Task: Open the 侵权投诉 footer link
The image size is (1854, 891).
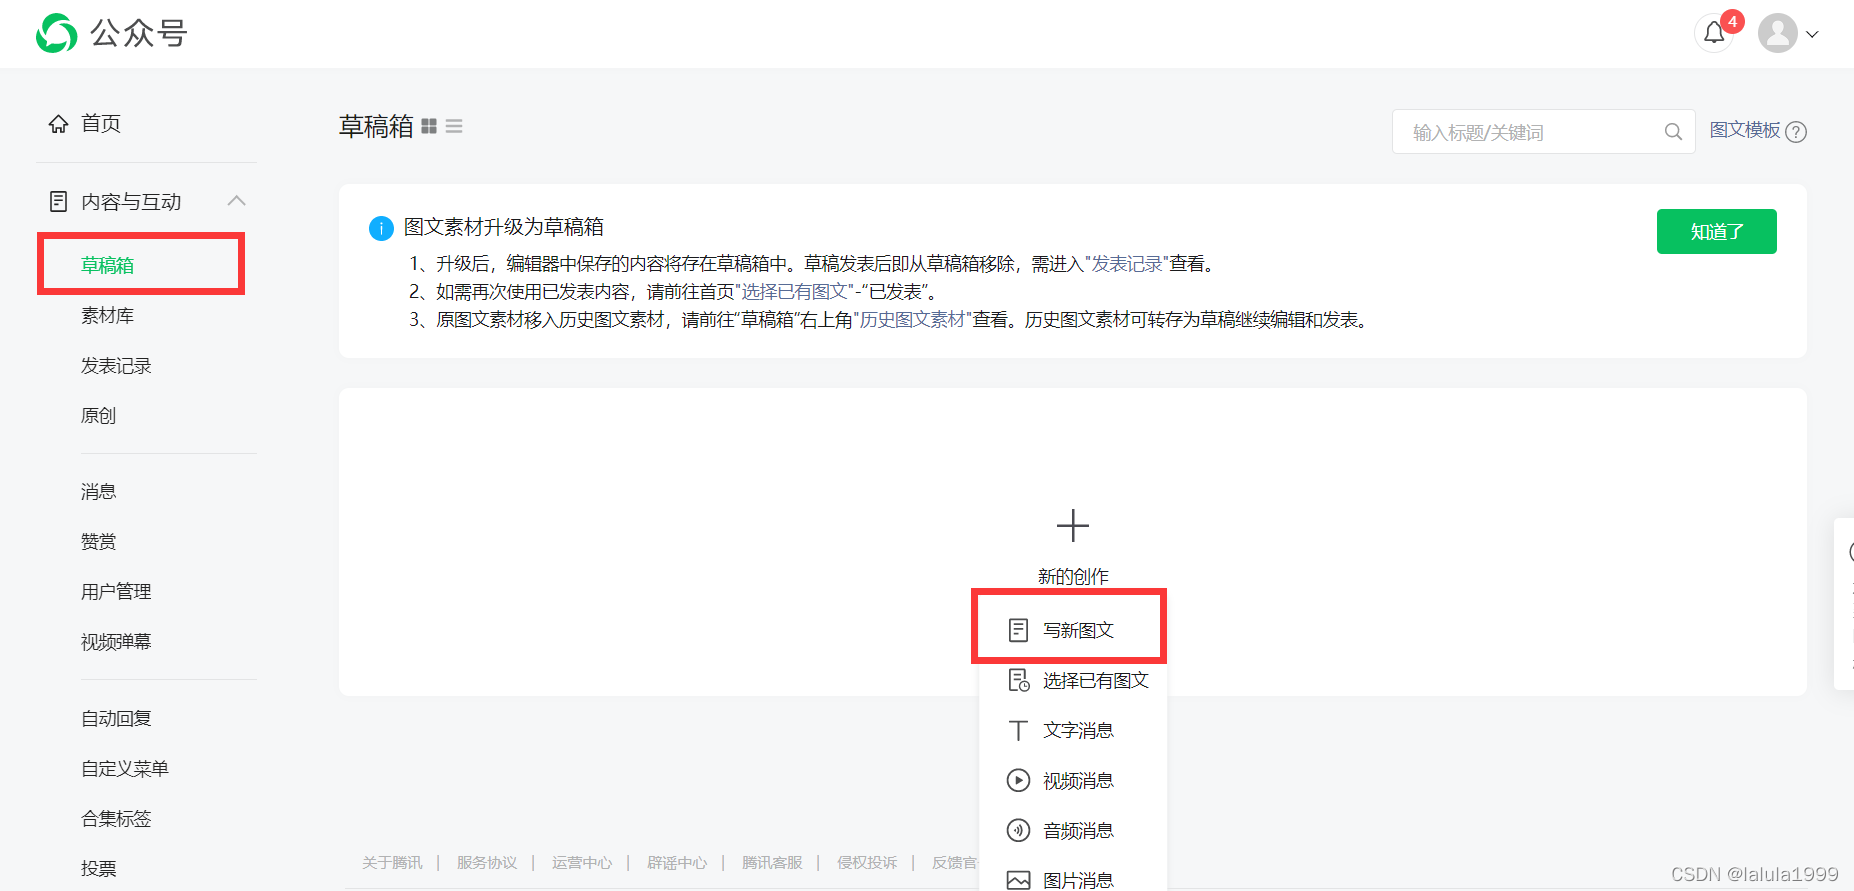Action: coord(867,862)
